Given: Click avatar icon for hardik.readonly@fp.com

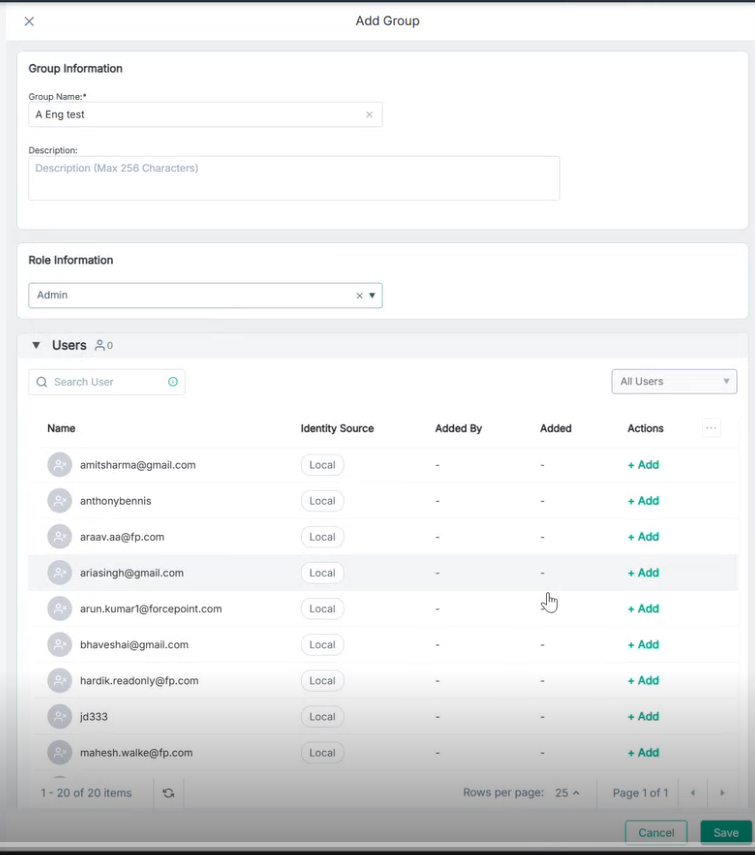Looking at the screenshot, I should point(59,681).
